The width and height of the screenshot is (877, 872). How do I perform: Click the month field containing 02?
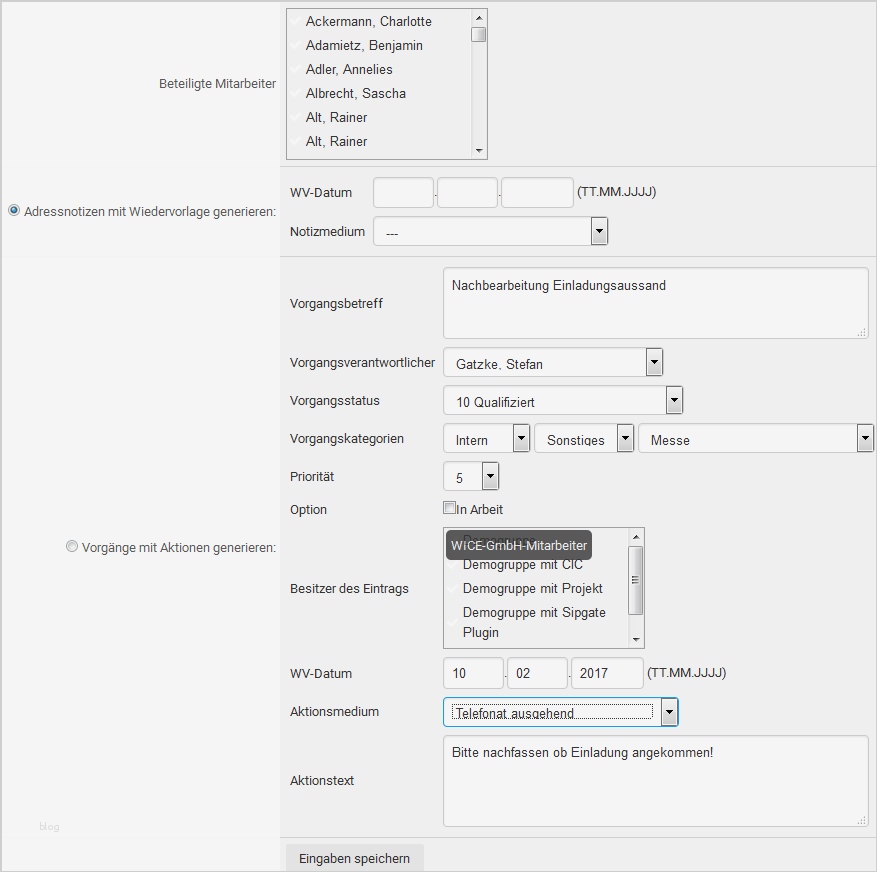click(x=537, y=673)
